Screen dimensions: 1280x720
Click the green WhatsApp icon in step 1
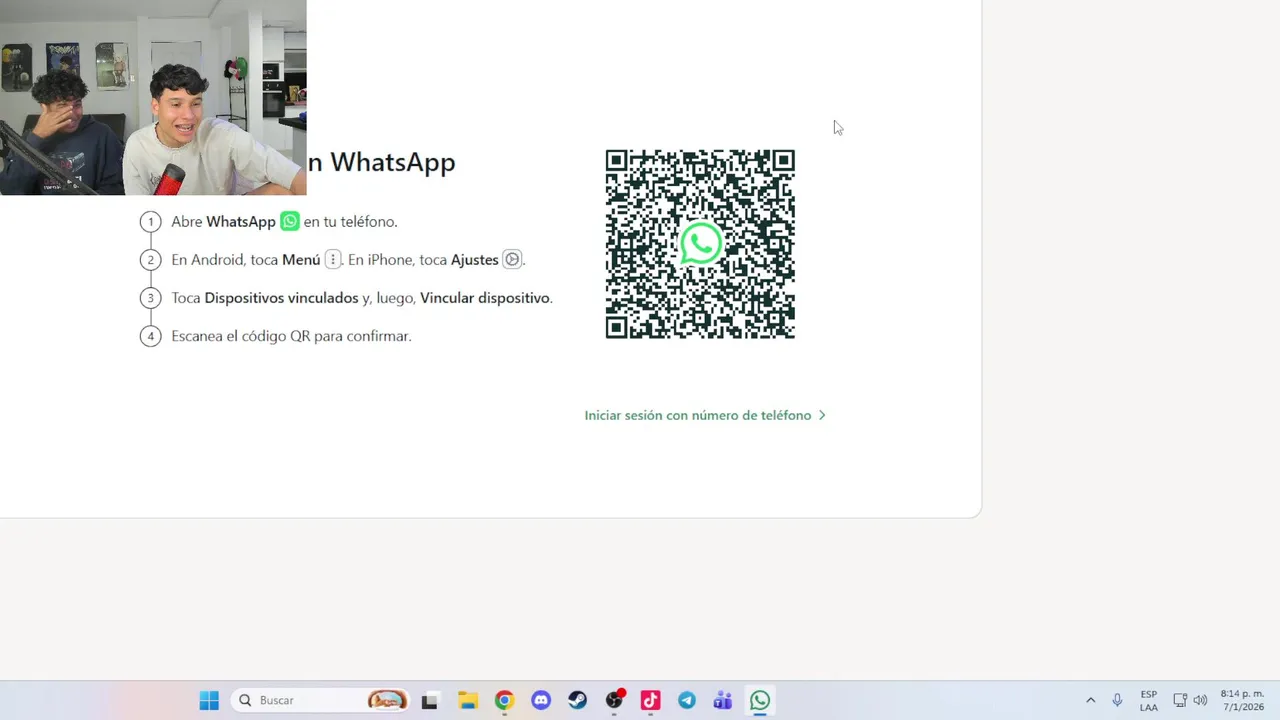(290, 221)
